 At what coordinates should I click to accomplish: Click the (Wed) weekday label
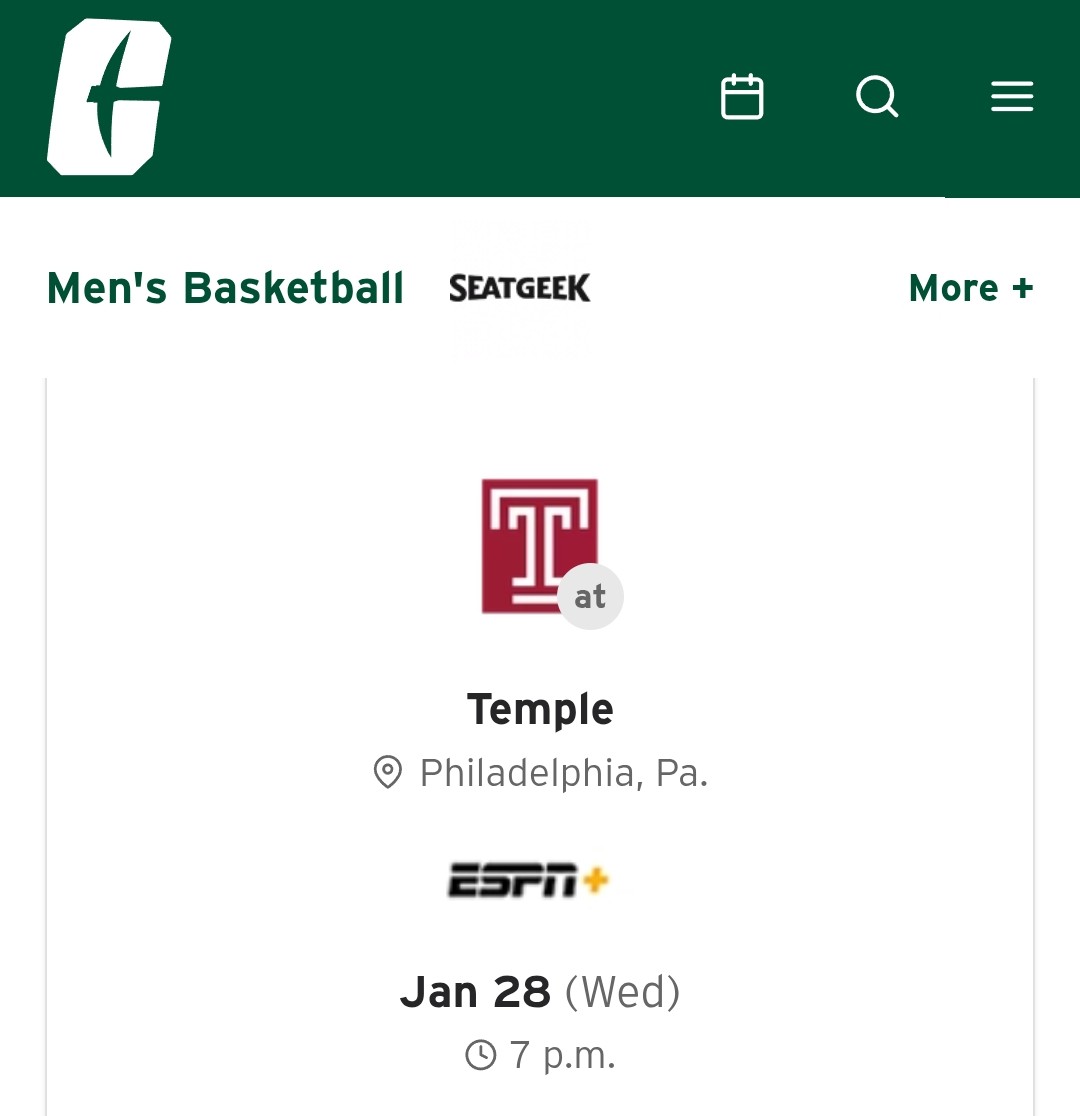(622, 992)
